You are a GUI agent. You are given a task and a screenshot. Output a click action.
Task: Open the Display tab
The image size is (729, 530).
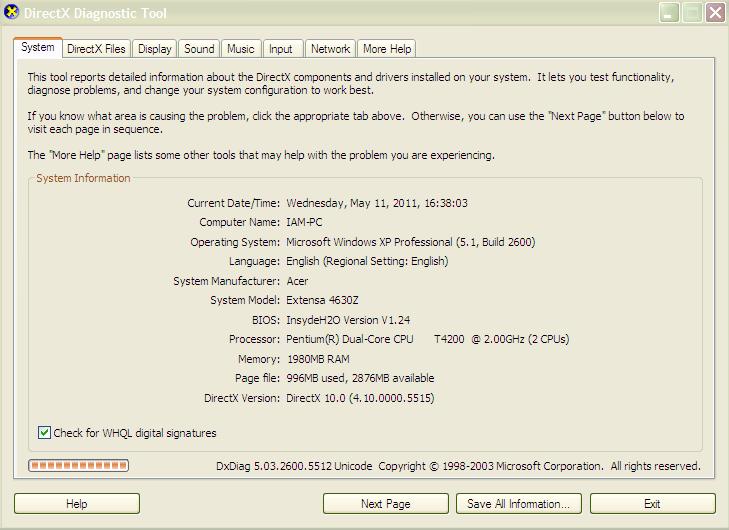[154, 49]
